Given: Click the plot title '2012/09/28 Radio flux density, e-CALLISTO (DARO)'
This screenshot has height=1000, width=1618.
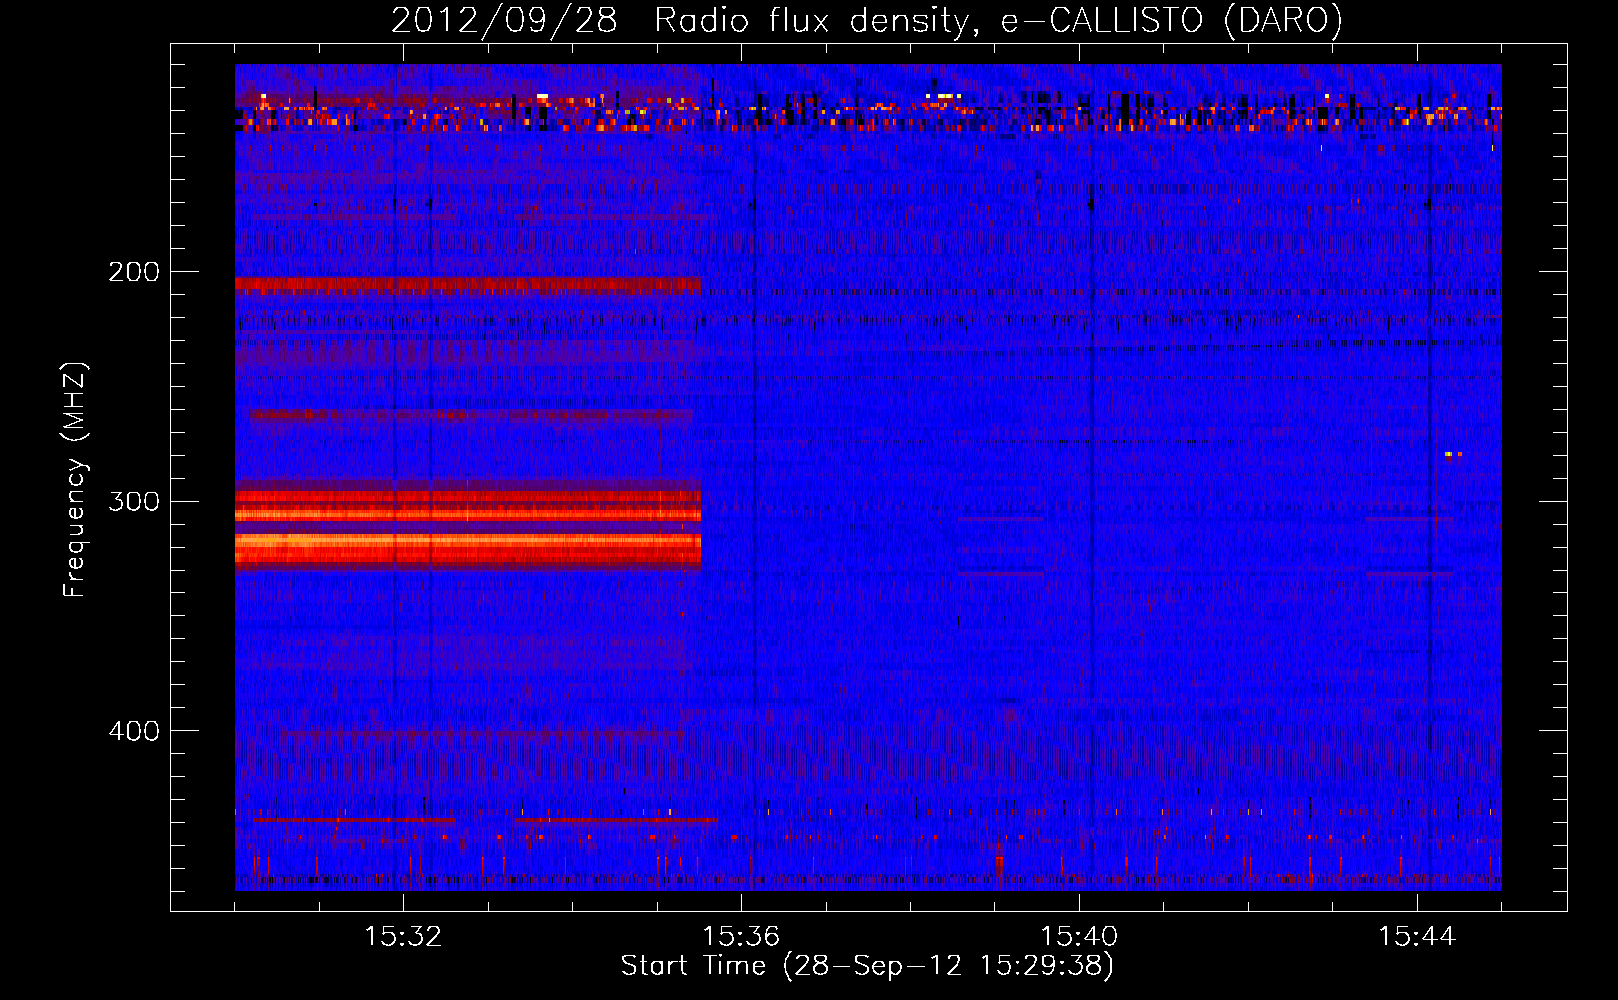Looking at the screenshot, I should [867, 20].
